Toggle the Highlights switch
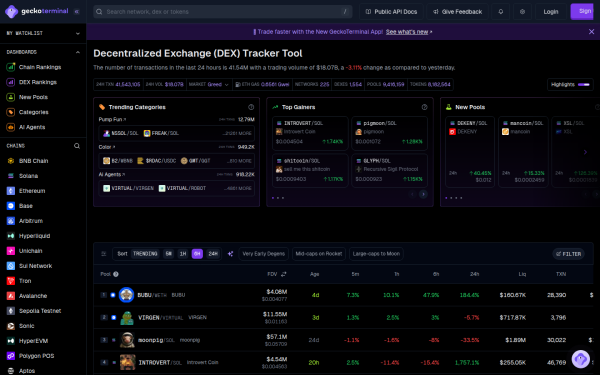The height and width of the screenshot is (375, 600). [584, 85]
